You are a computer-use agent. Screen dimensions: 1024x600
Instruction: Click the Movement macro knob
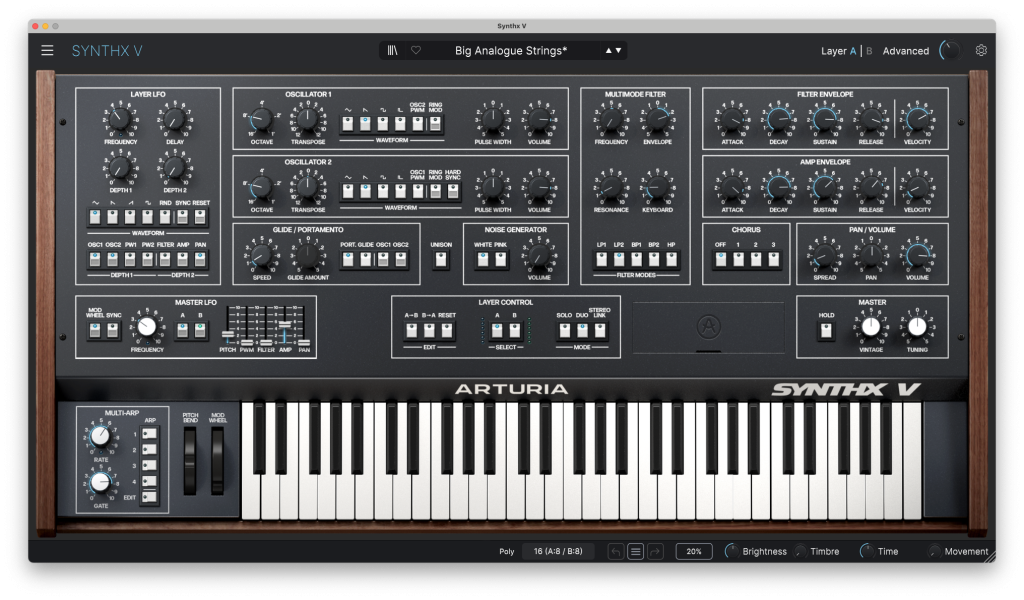(935, 552)
